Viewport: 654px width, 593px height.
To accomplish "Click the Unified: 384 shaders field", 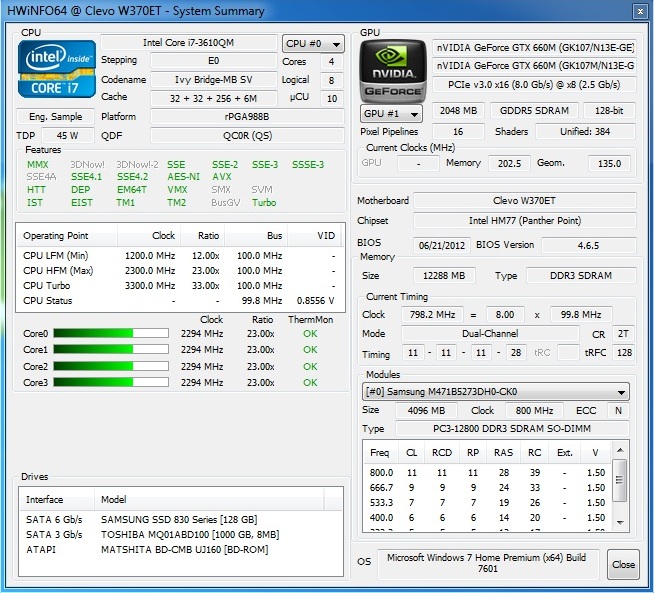I will click(x=585, y=132).
